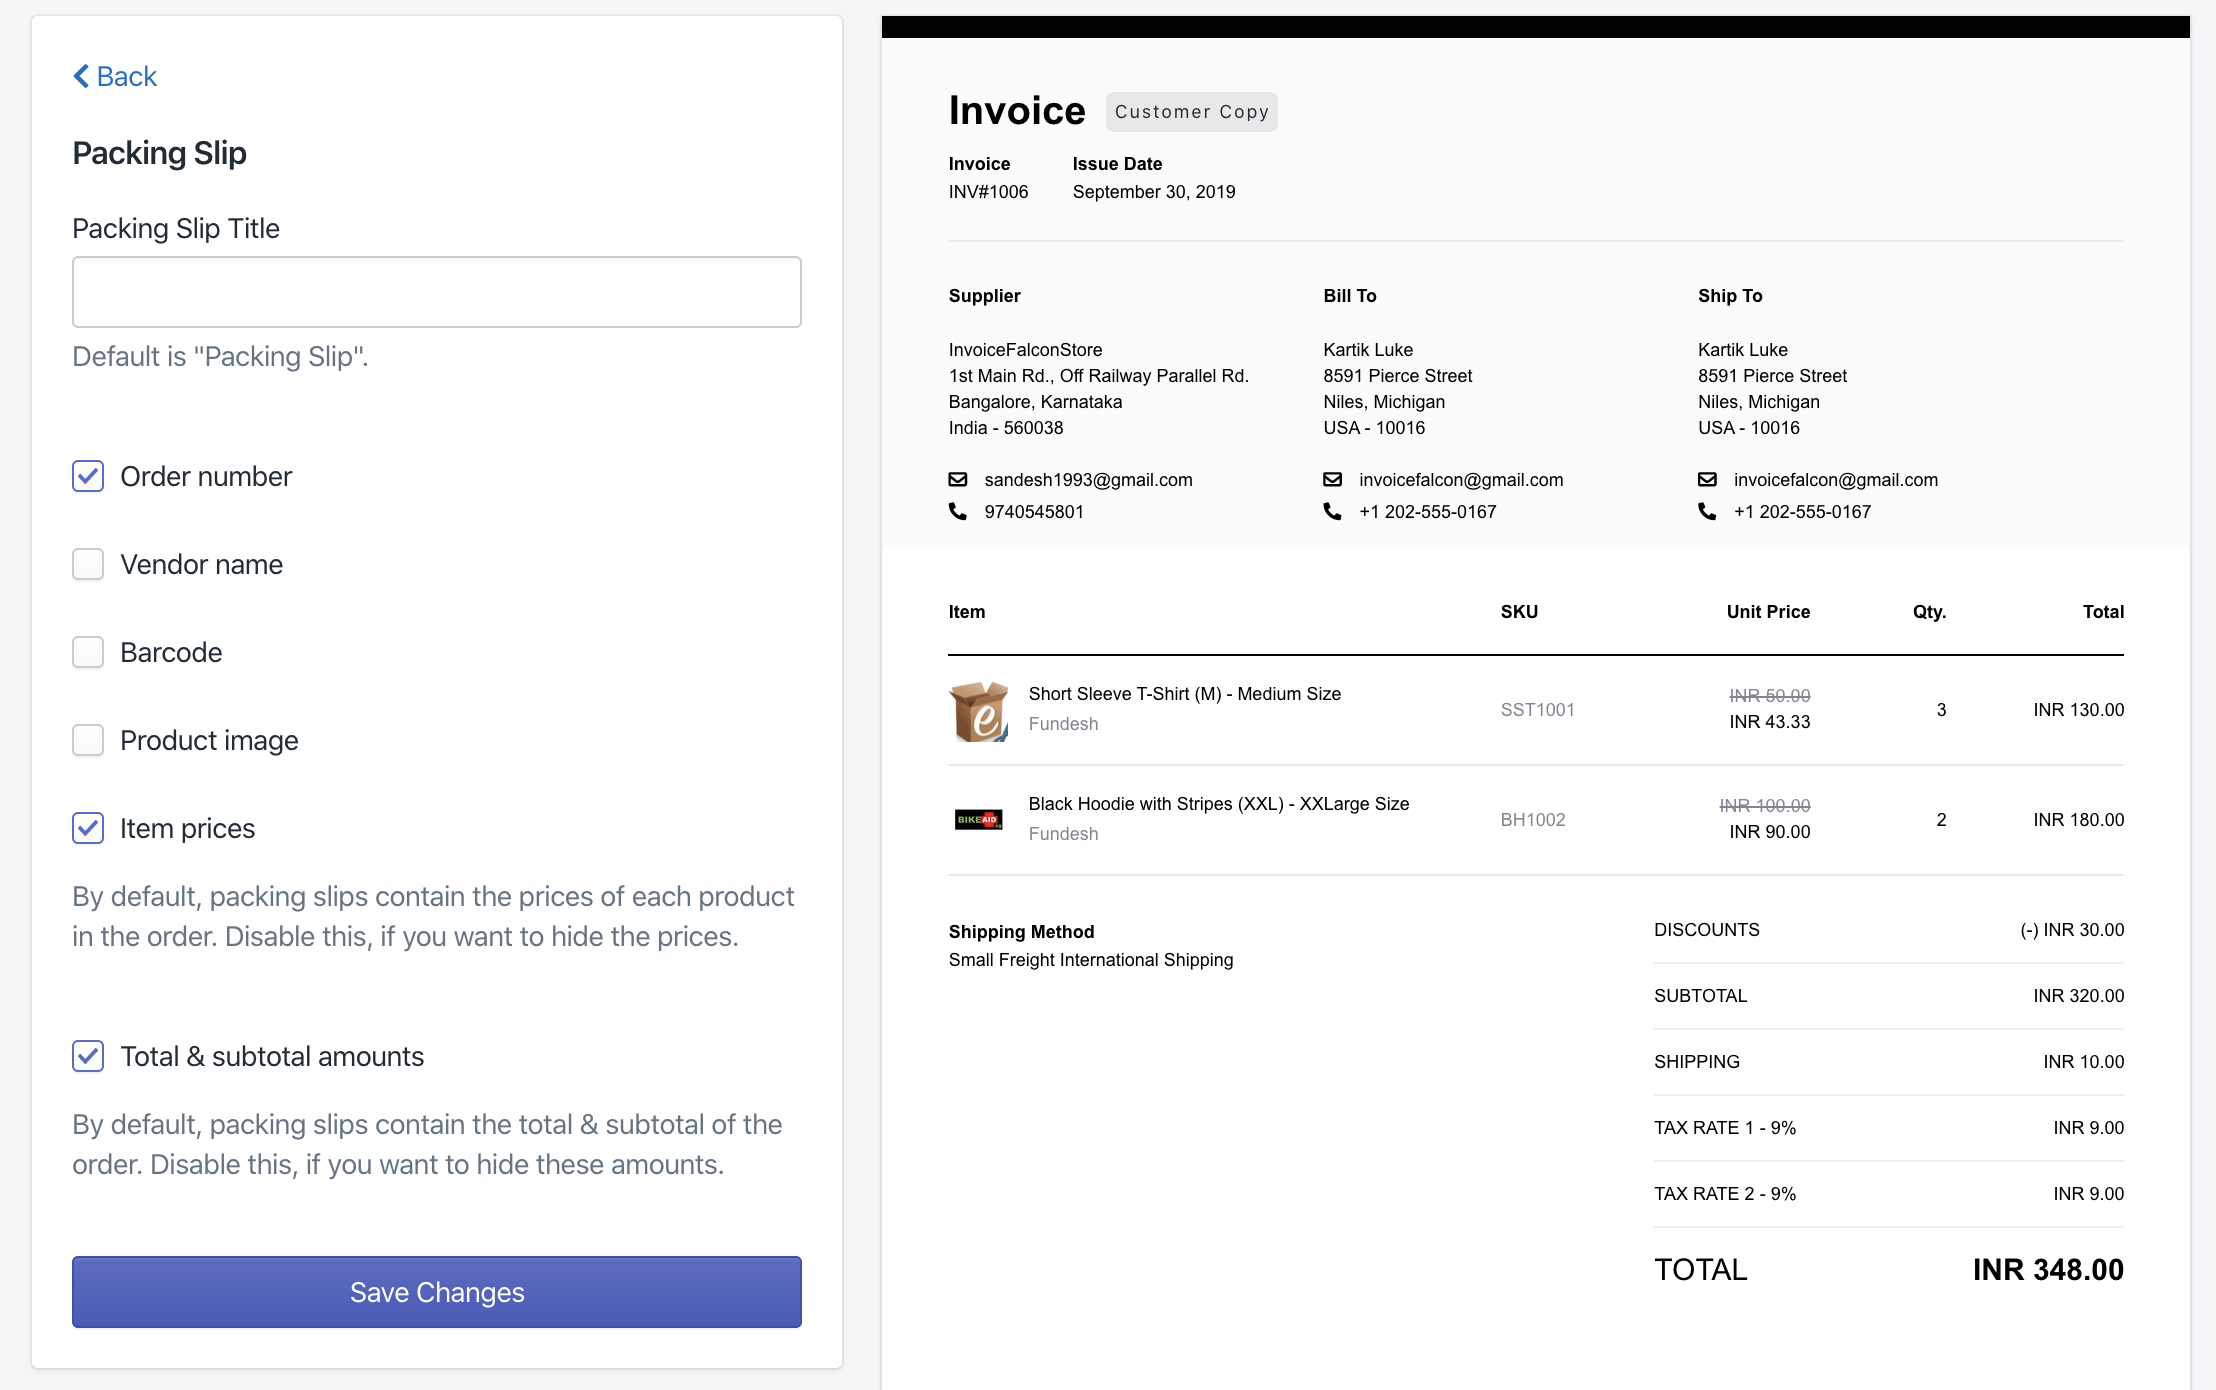2216x1390 pixels.
Task: Check the Product image option
Action: coord(88,740)
